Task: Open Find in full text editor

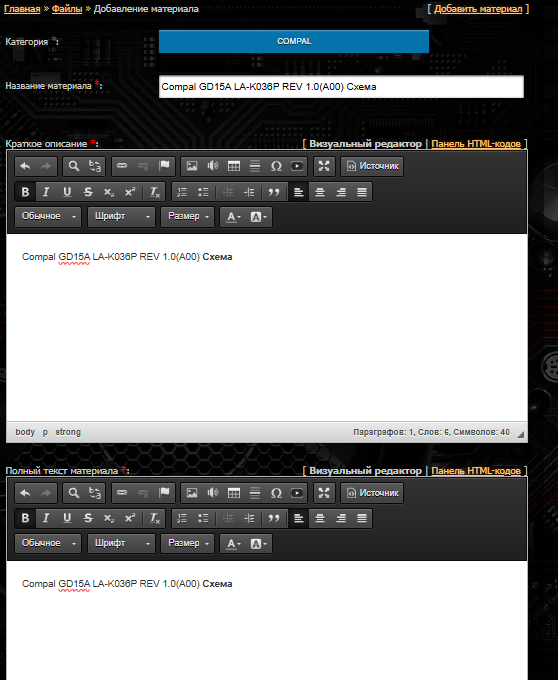Action: [74, 493]
